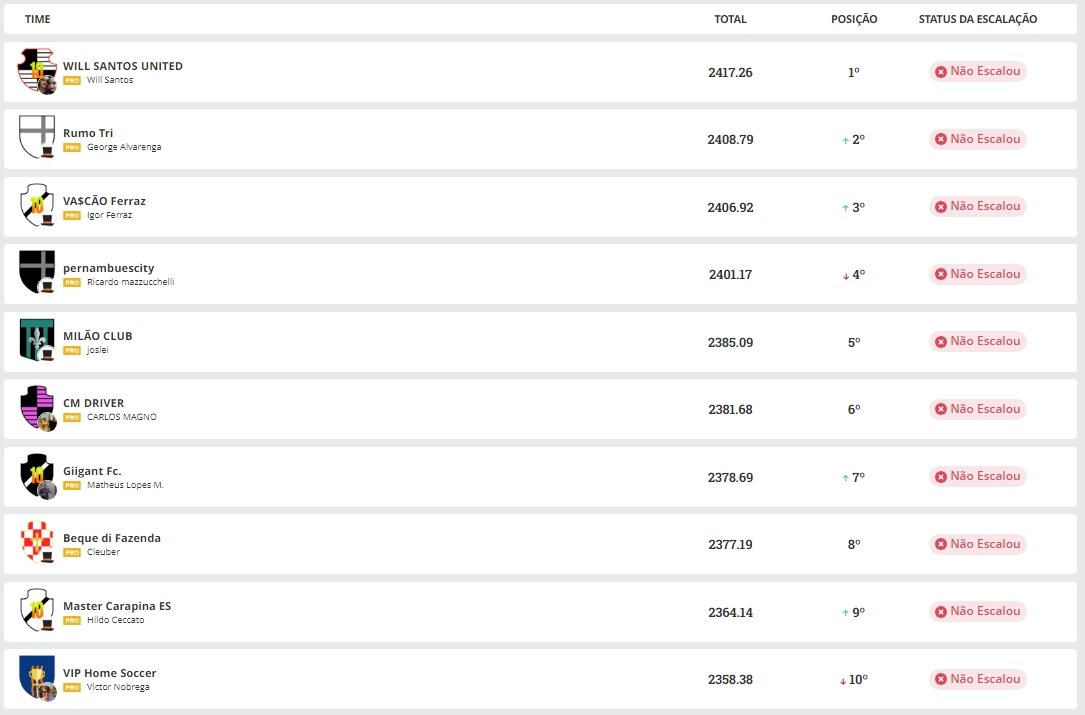
Task: Click Não Escalou badge for Rumo Tri
Action: (x=977, y=139)
